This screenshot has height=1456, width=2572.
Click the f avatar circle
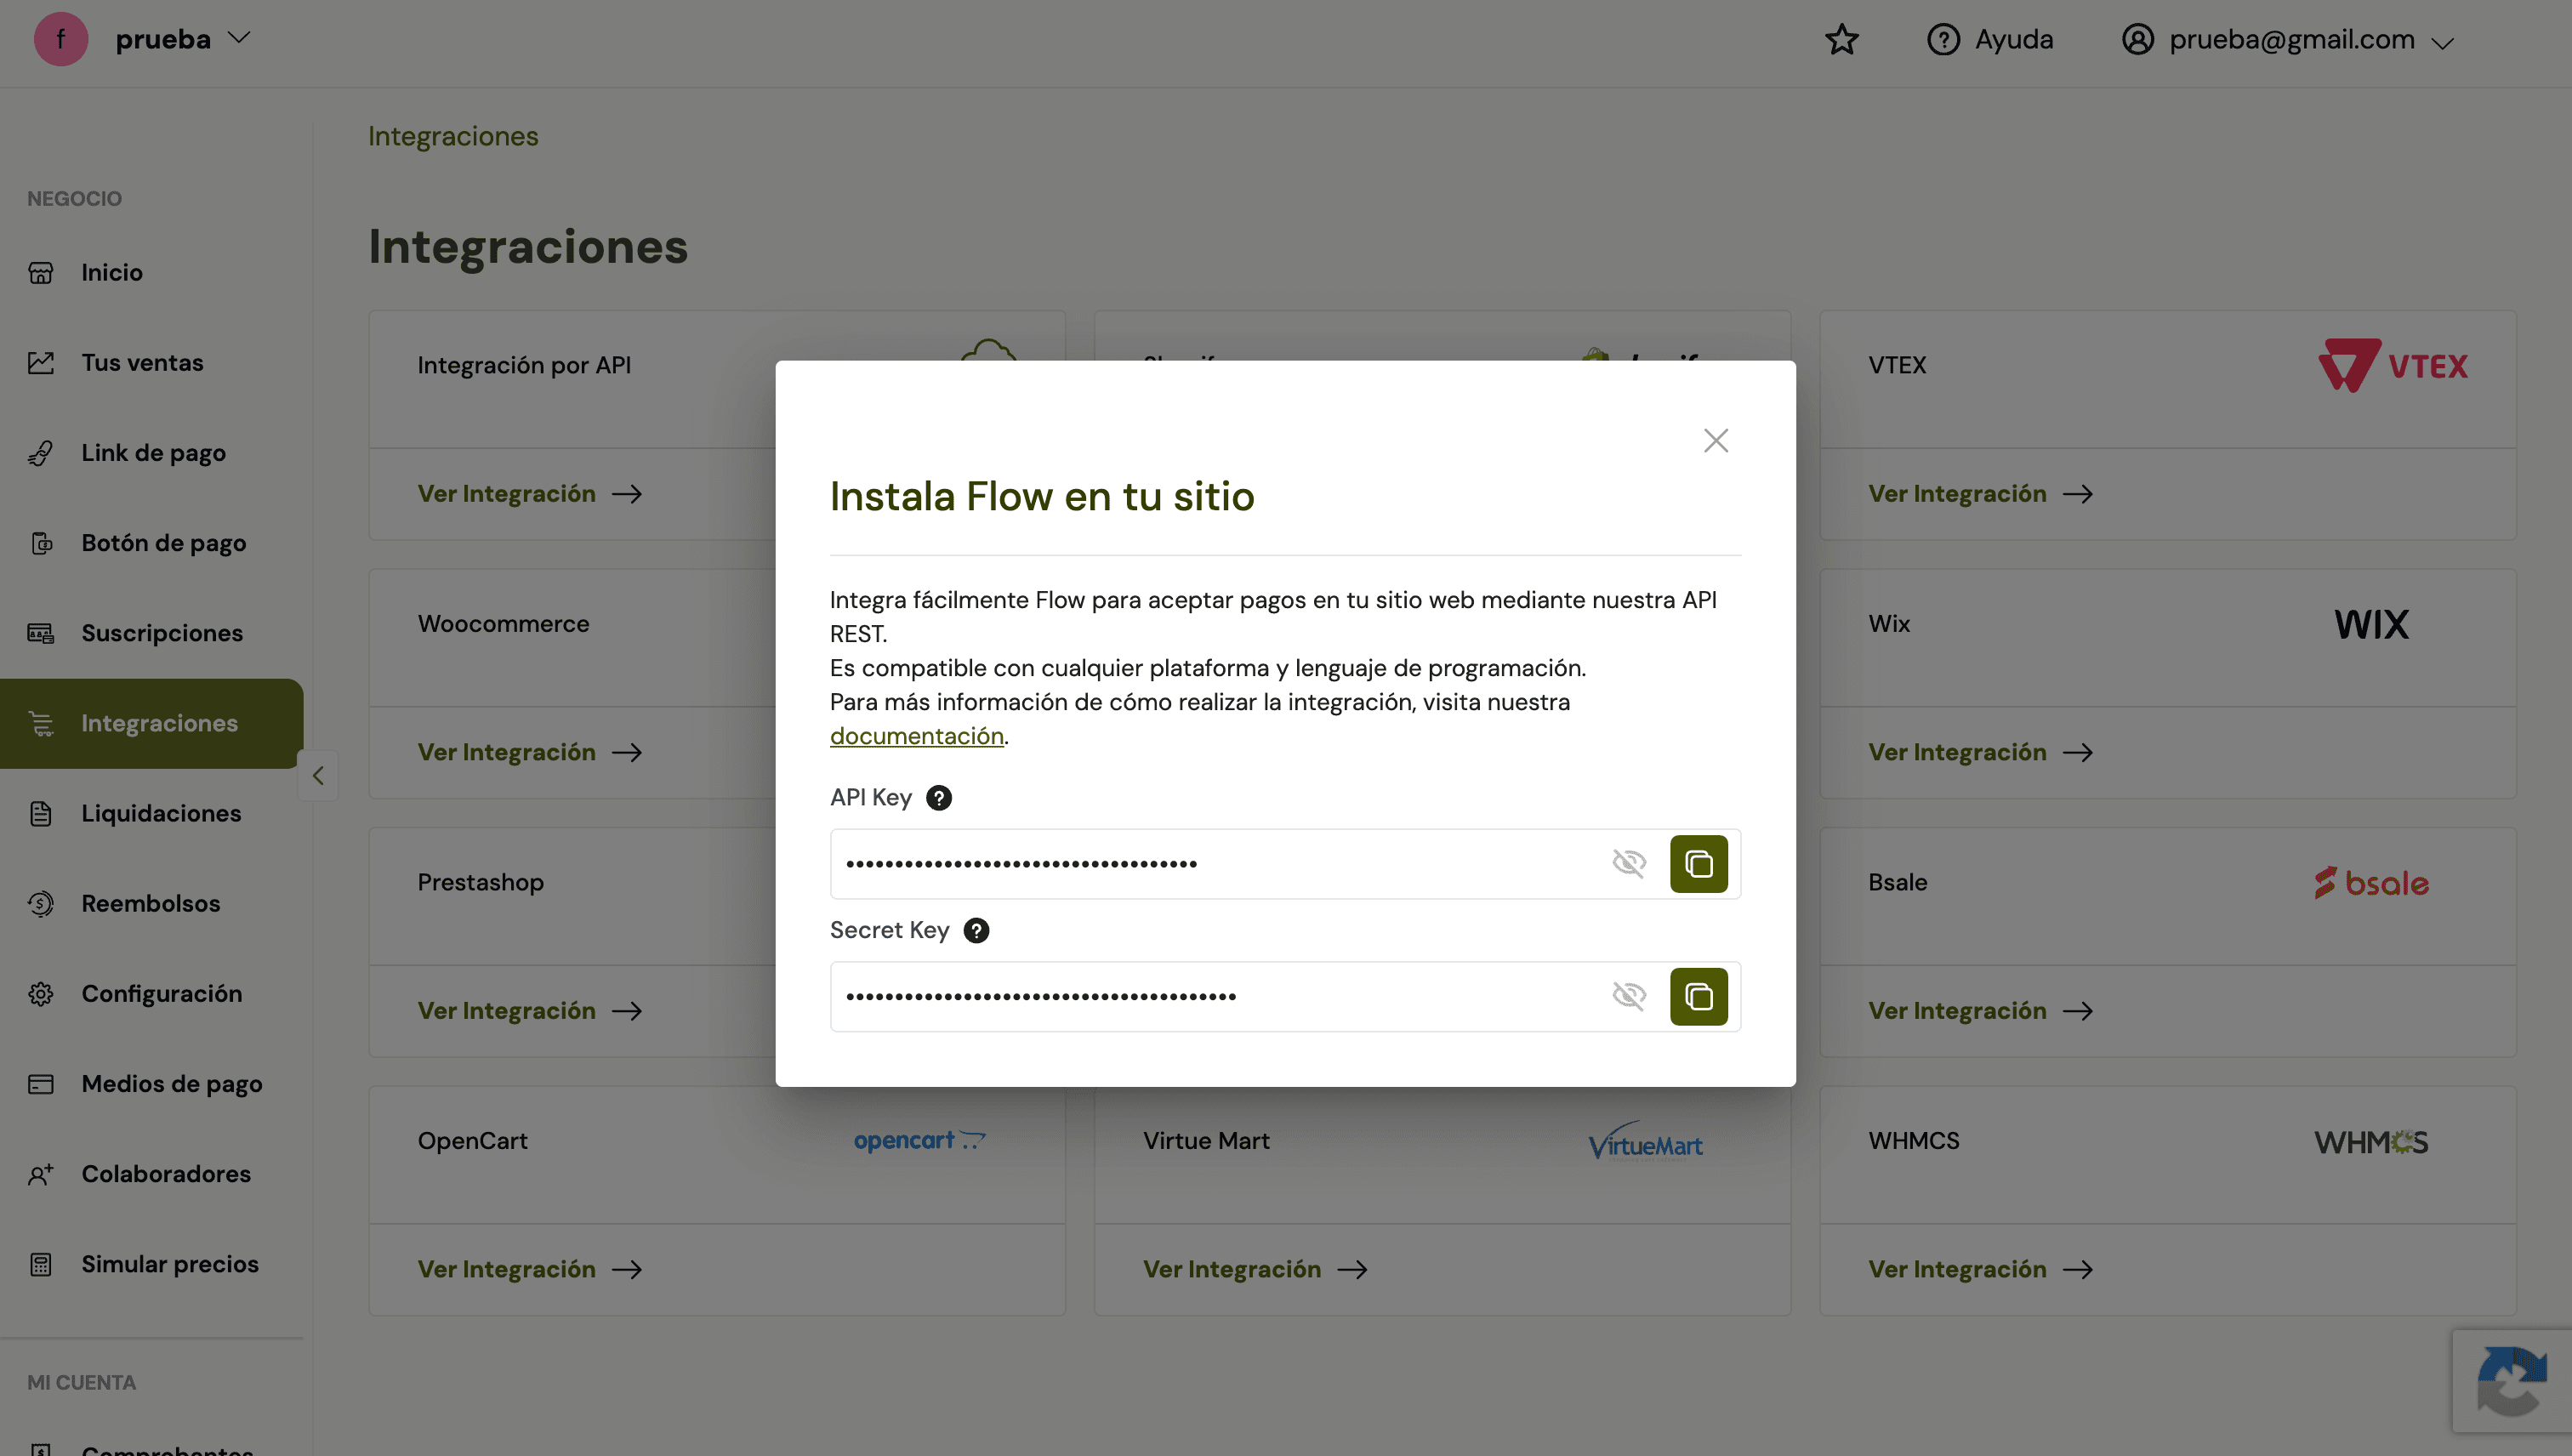click(61, 39)
